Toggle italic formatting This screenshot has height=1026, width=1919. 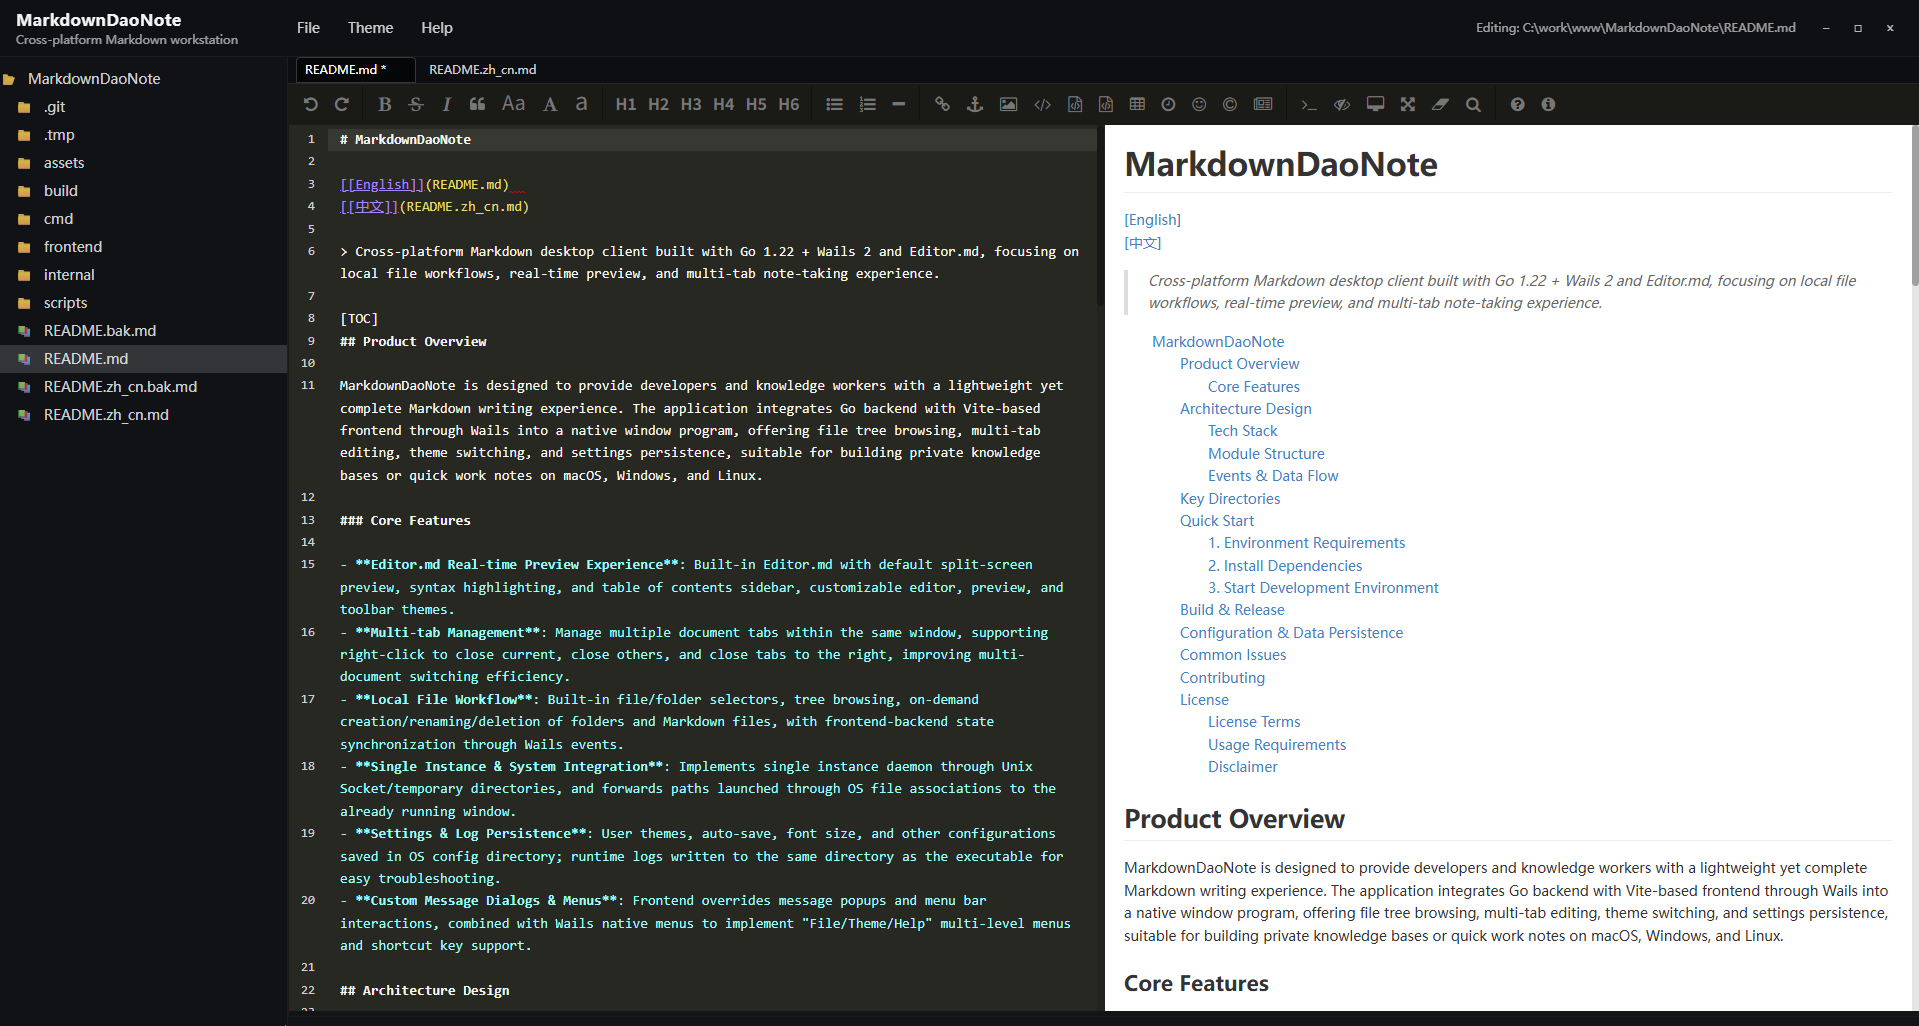coord(446,104)
